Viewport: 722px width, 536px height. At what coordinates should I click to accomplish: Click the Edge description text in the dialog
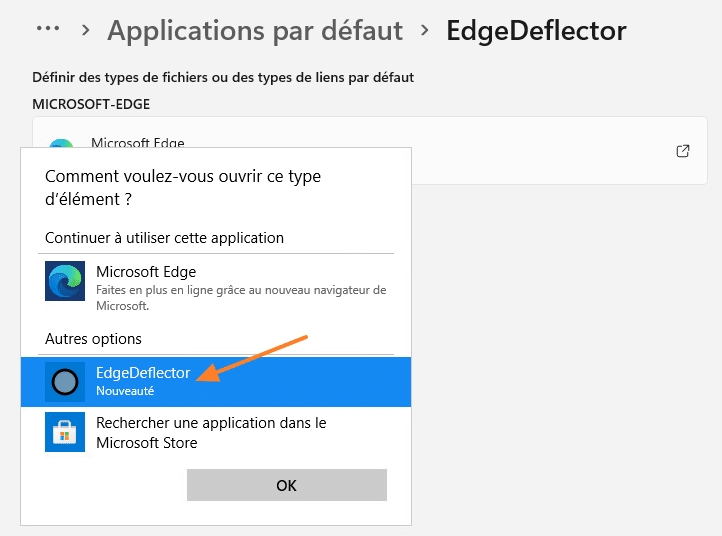240,298
